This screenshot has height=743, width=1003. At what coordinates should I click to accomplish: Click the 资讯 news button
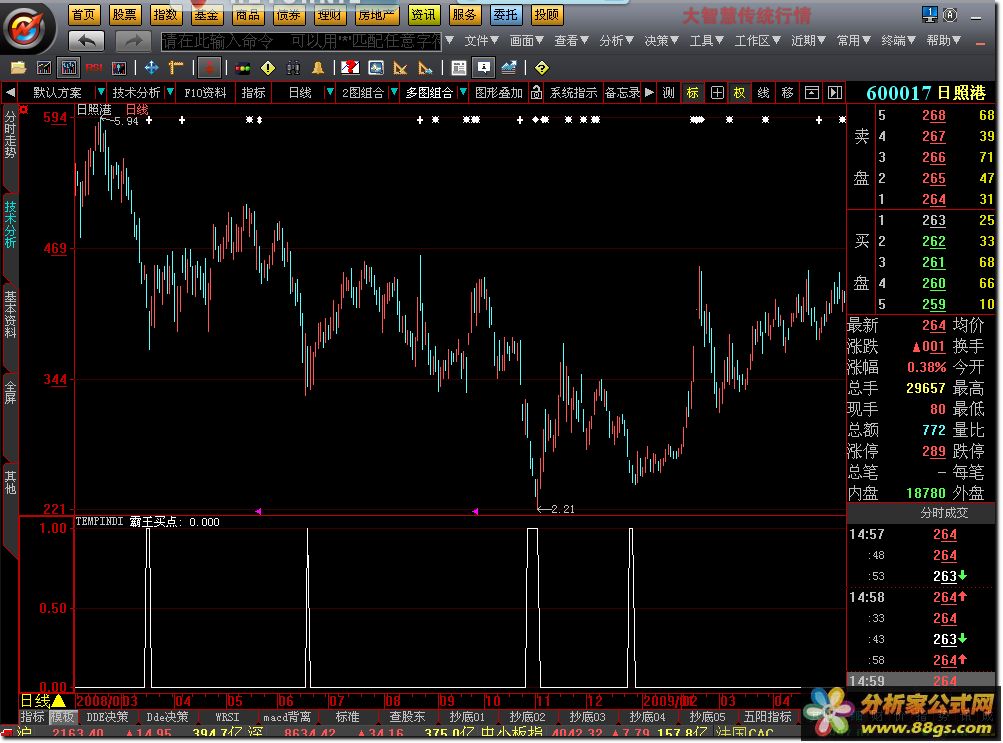click(423, 14)
